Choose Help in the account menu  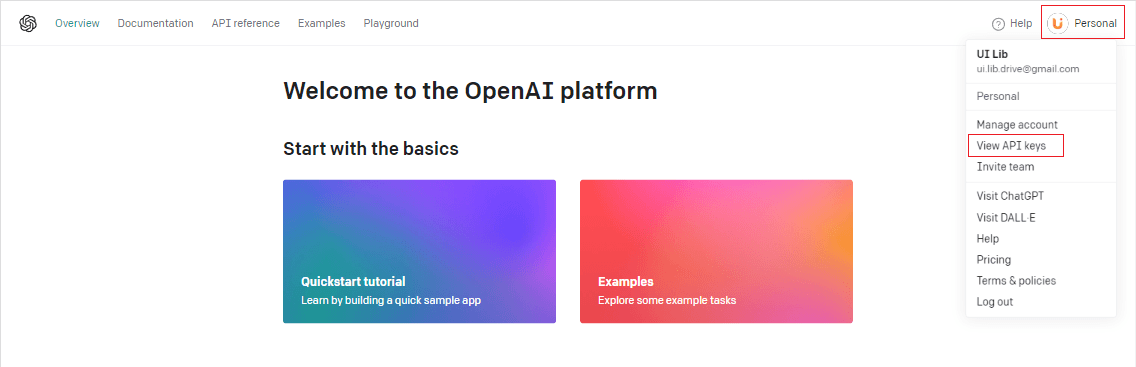coord(987,238)
